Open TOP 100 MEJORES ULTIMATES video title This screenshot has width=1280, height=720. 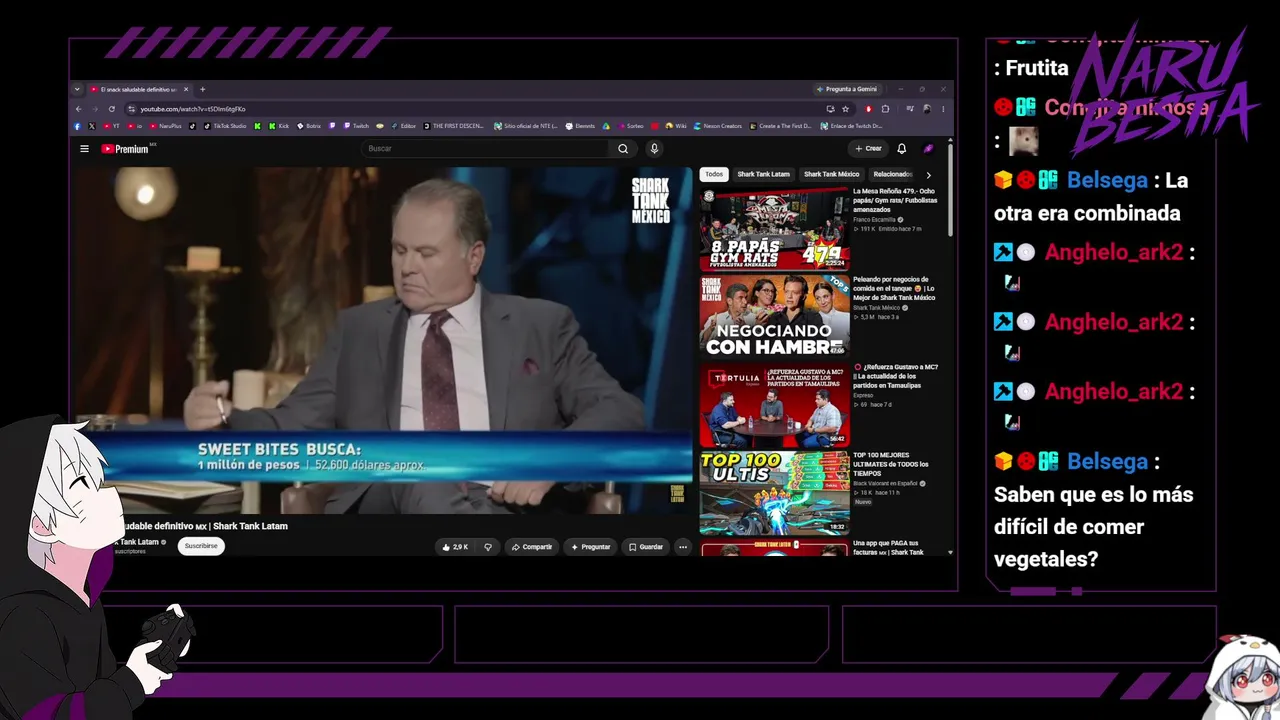(892, 464)
